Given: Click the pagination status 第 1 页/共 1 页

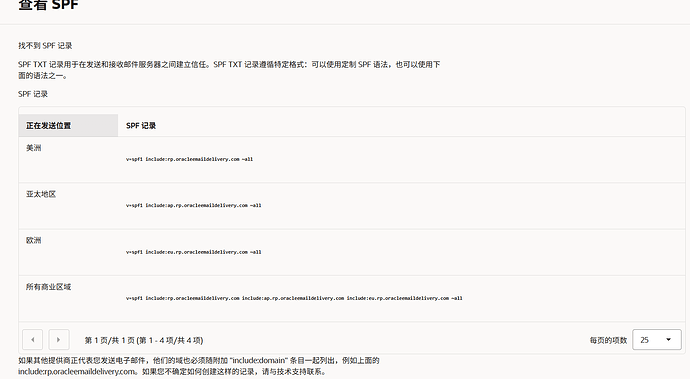Looking at the screenshot, I should click(143, 340).
